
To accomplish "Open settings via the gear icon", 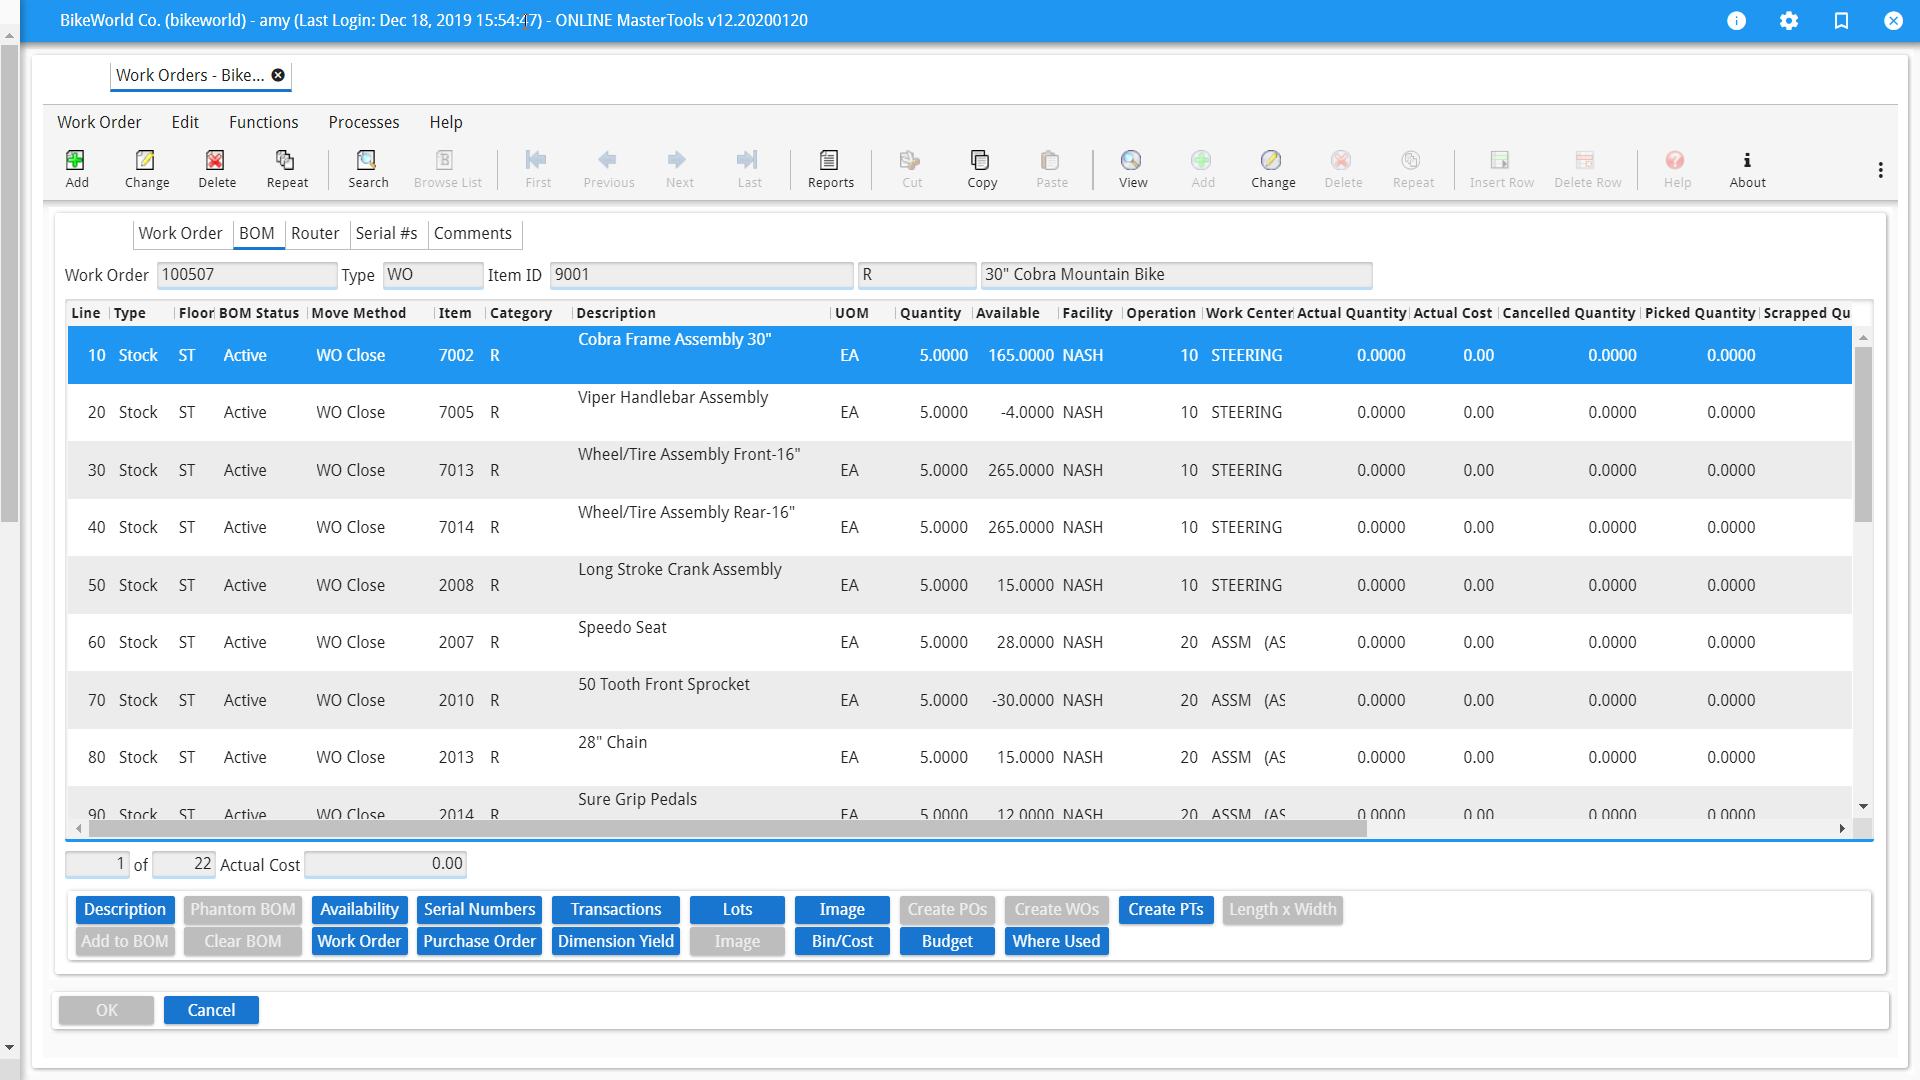I will pos(1789,20).
